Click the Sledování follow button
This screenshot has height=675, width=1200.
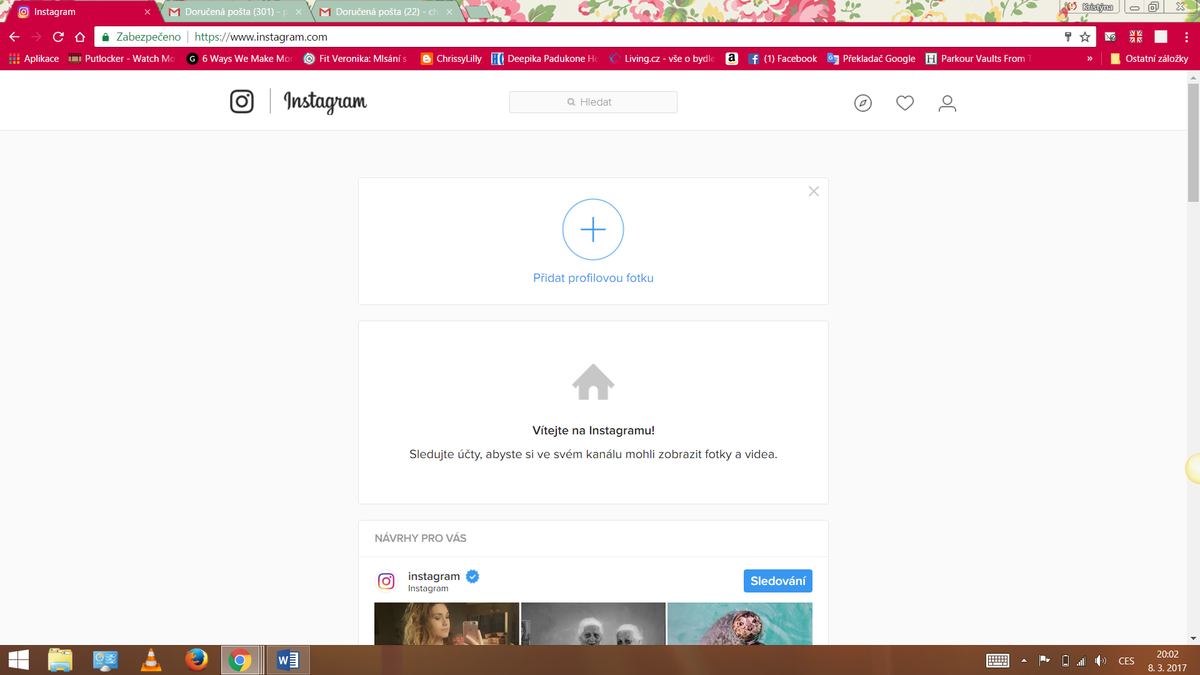coord(778,581)
